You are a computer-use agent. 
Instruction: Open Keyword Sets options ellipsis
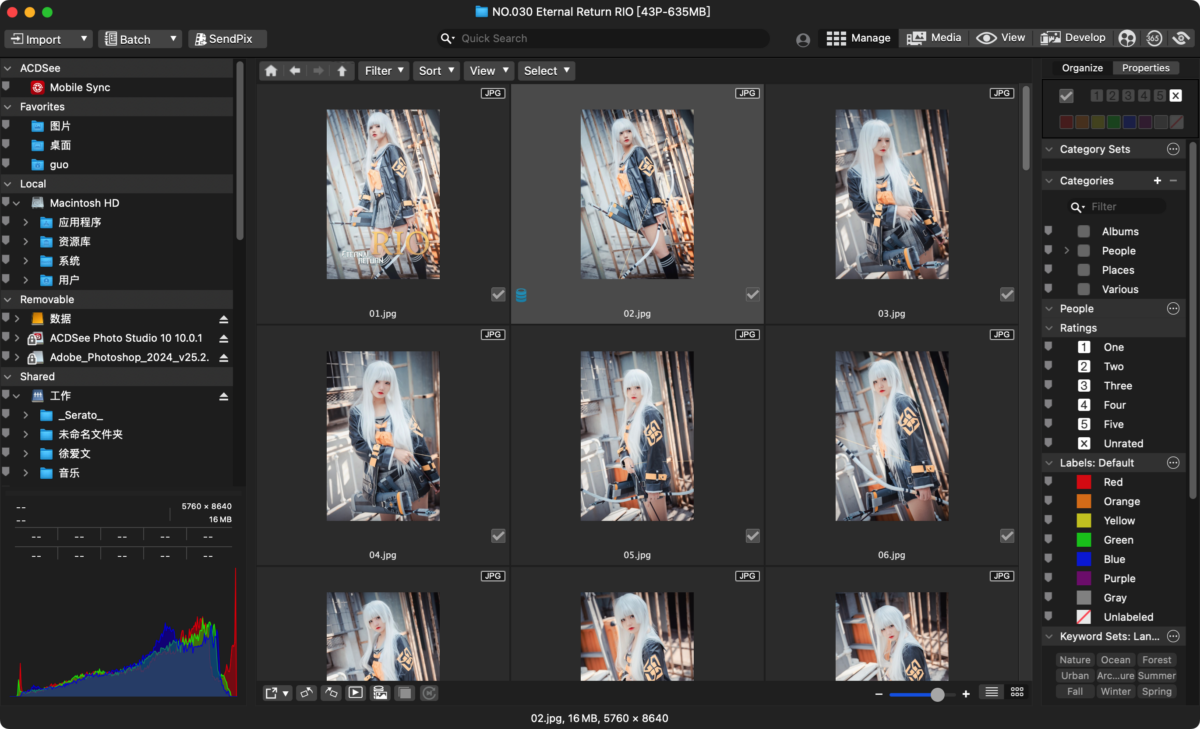point(1173,636)
